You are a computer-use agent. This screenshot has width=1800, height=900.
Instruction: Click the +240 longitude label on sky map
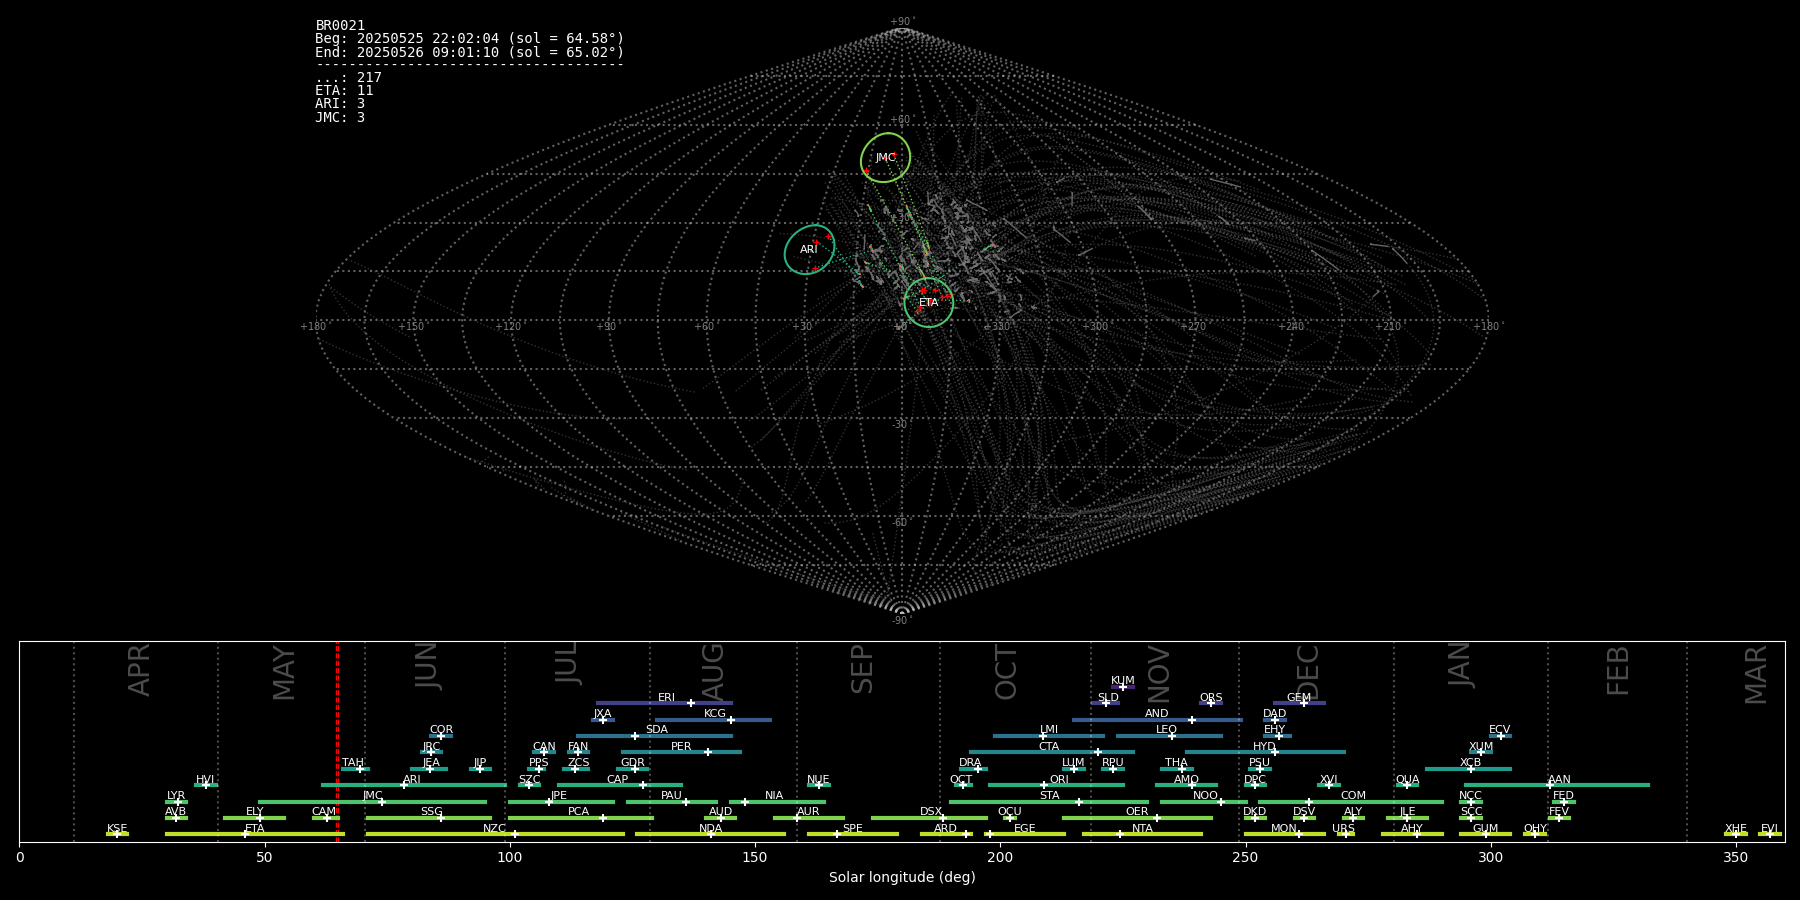1290,326
